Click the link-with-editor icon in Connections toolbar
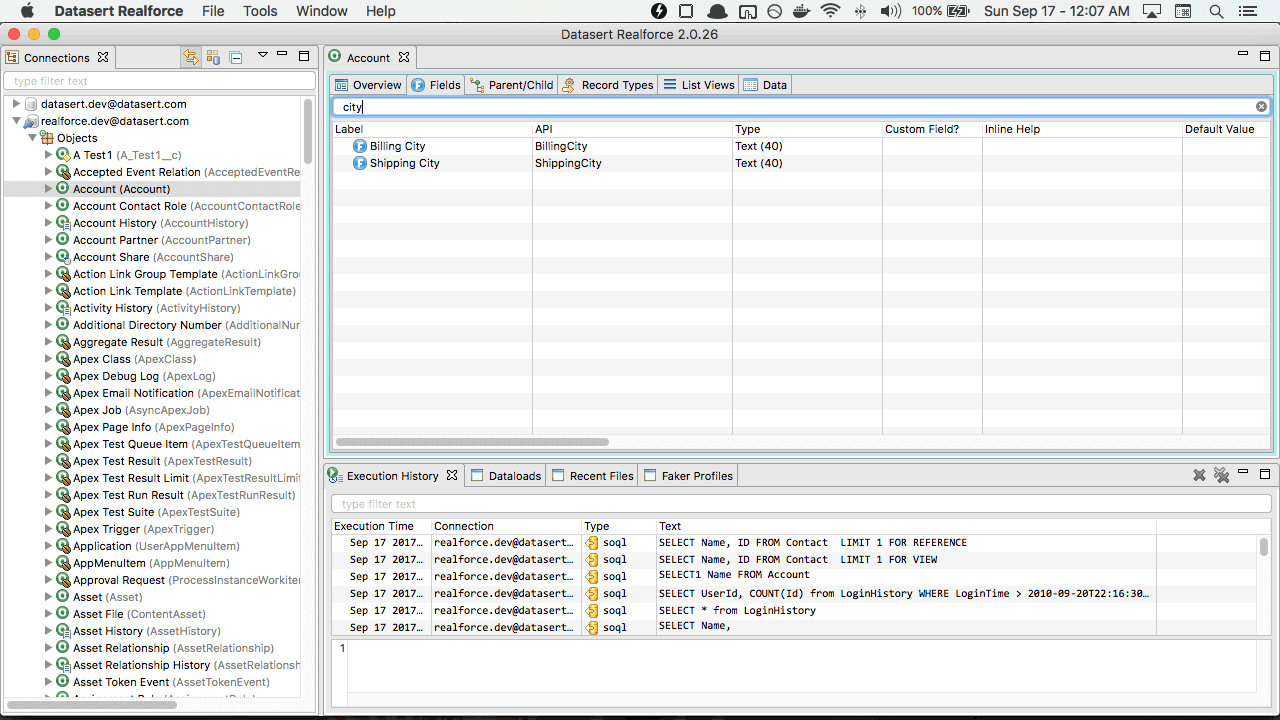 pos(190,57)
